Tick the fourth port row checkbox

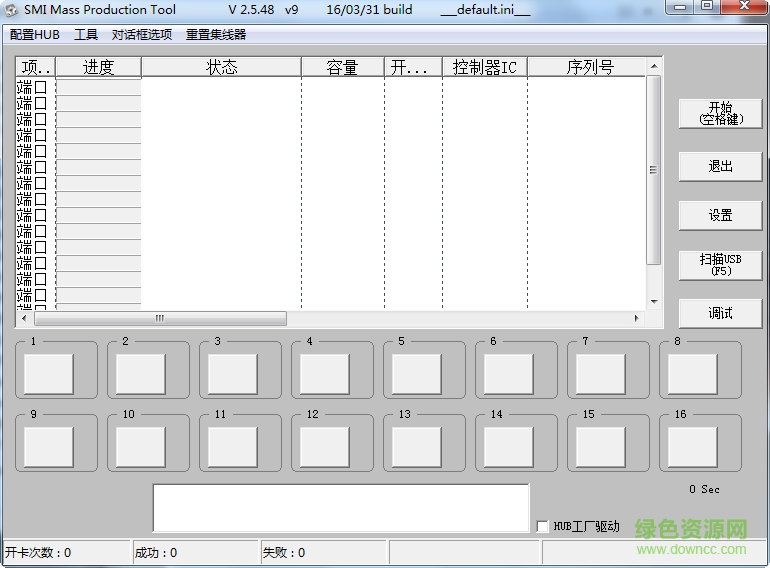[x=41, y=135]
